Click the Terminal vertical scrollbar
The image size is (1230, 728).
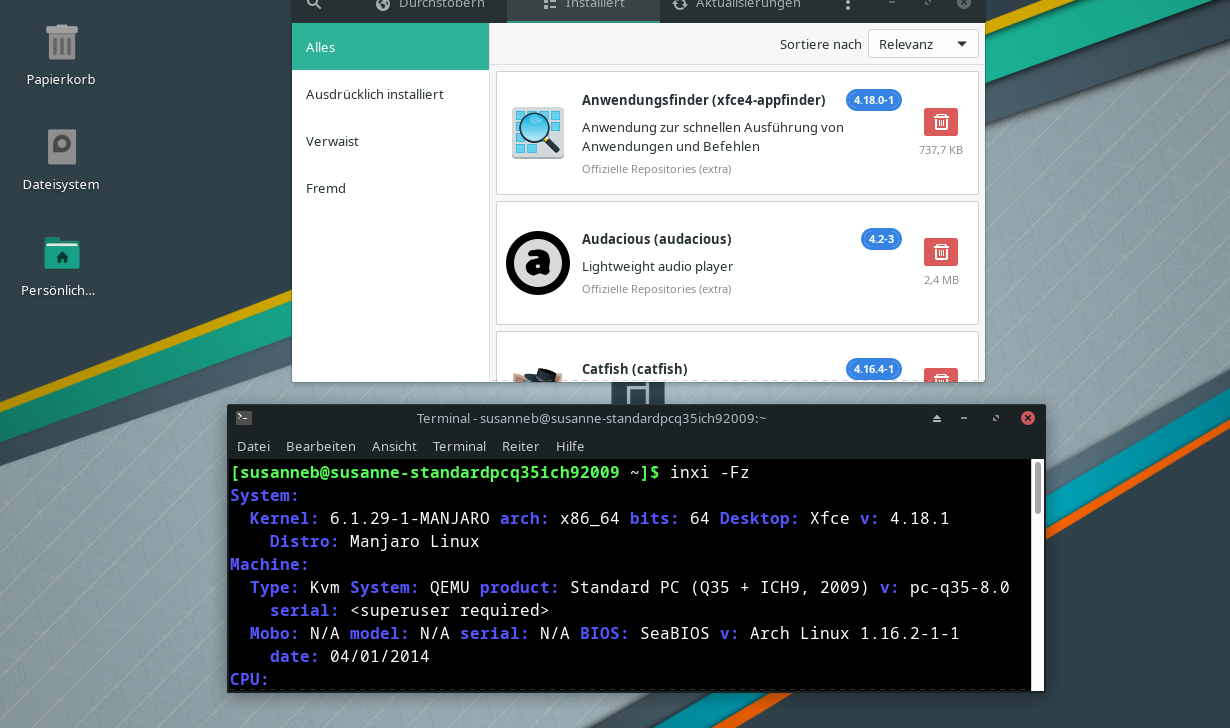[1038, 490]
